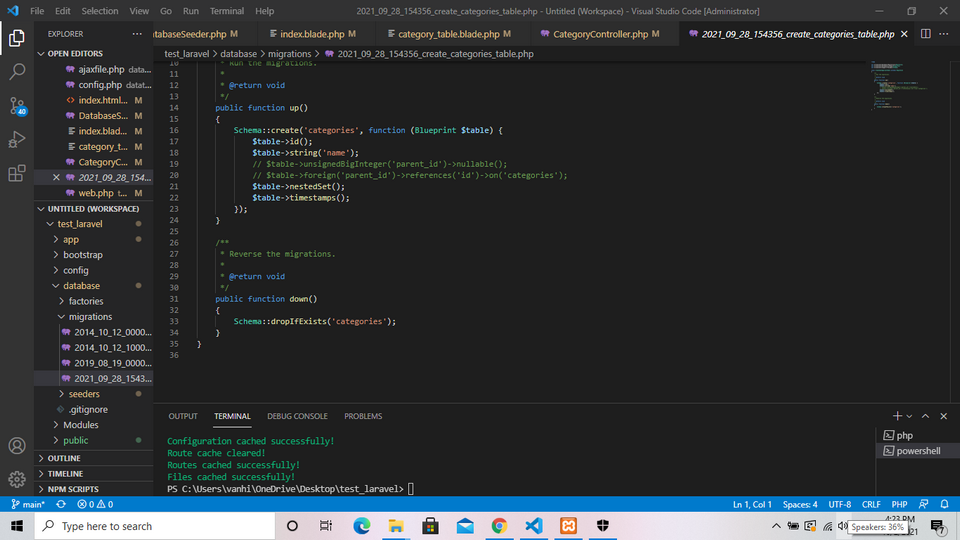
Task: Open the Terminal menu
Action: [x=226, y=11]
